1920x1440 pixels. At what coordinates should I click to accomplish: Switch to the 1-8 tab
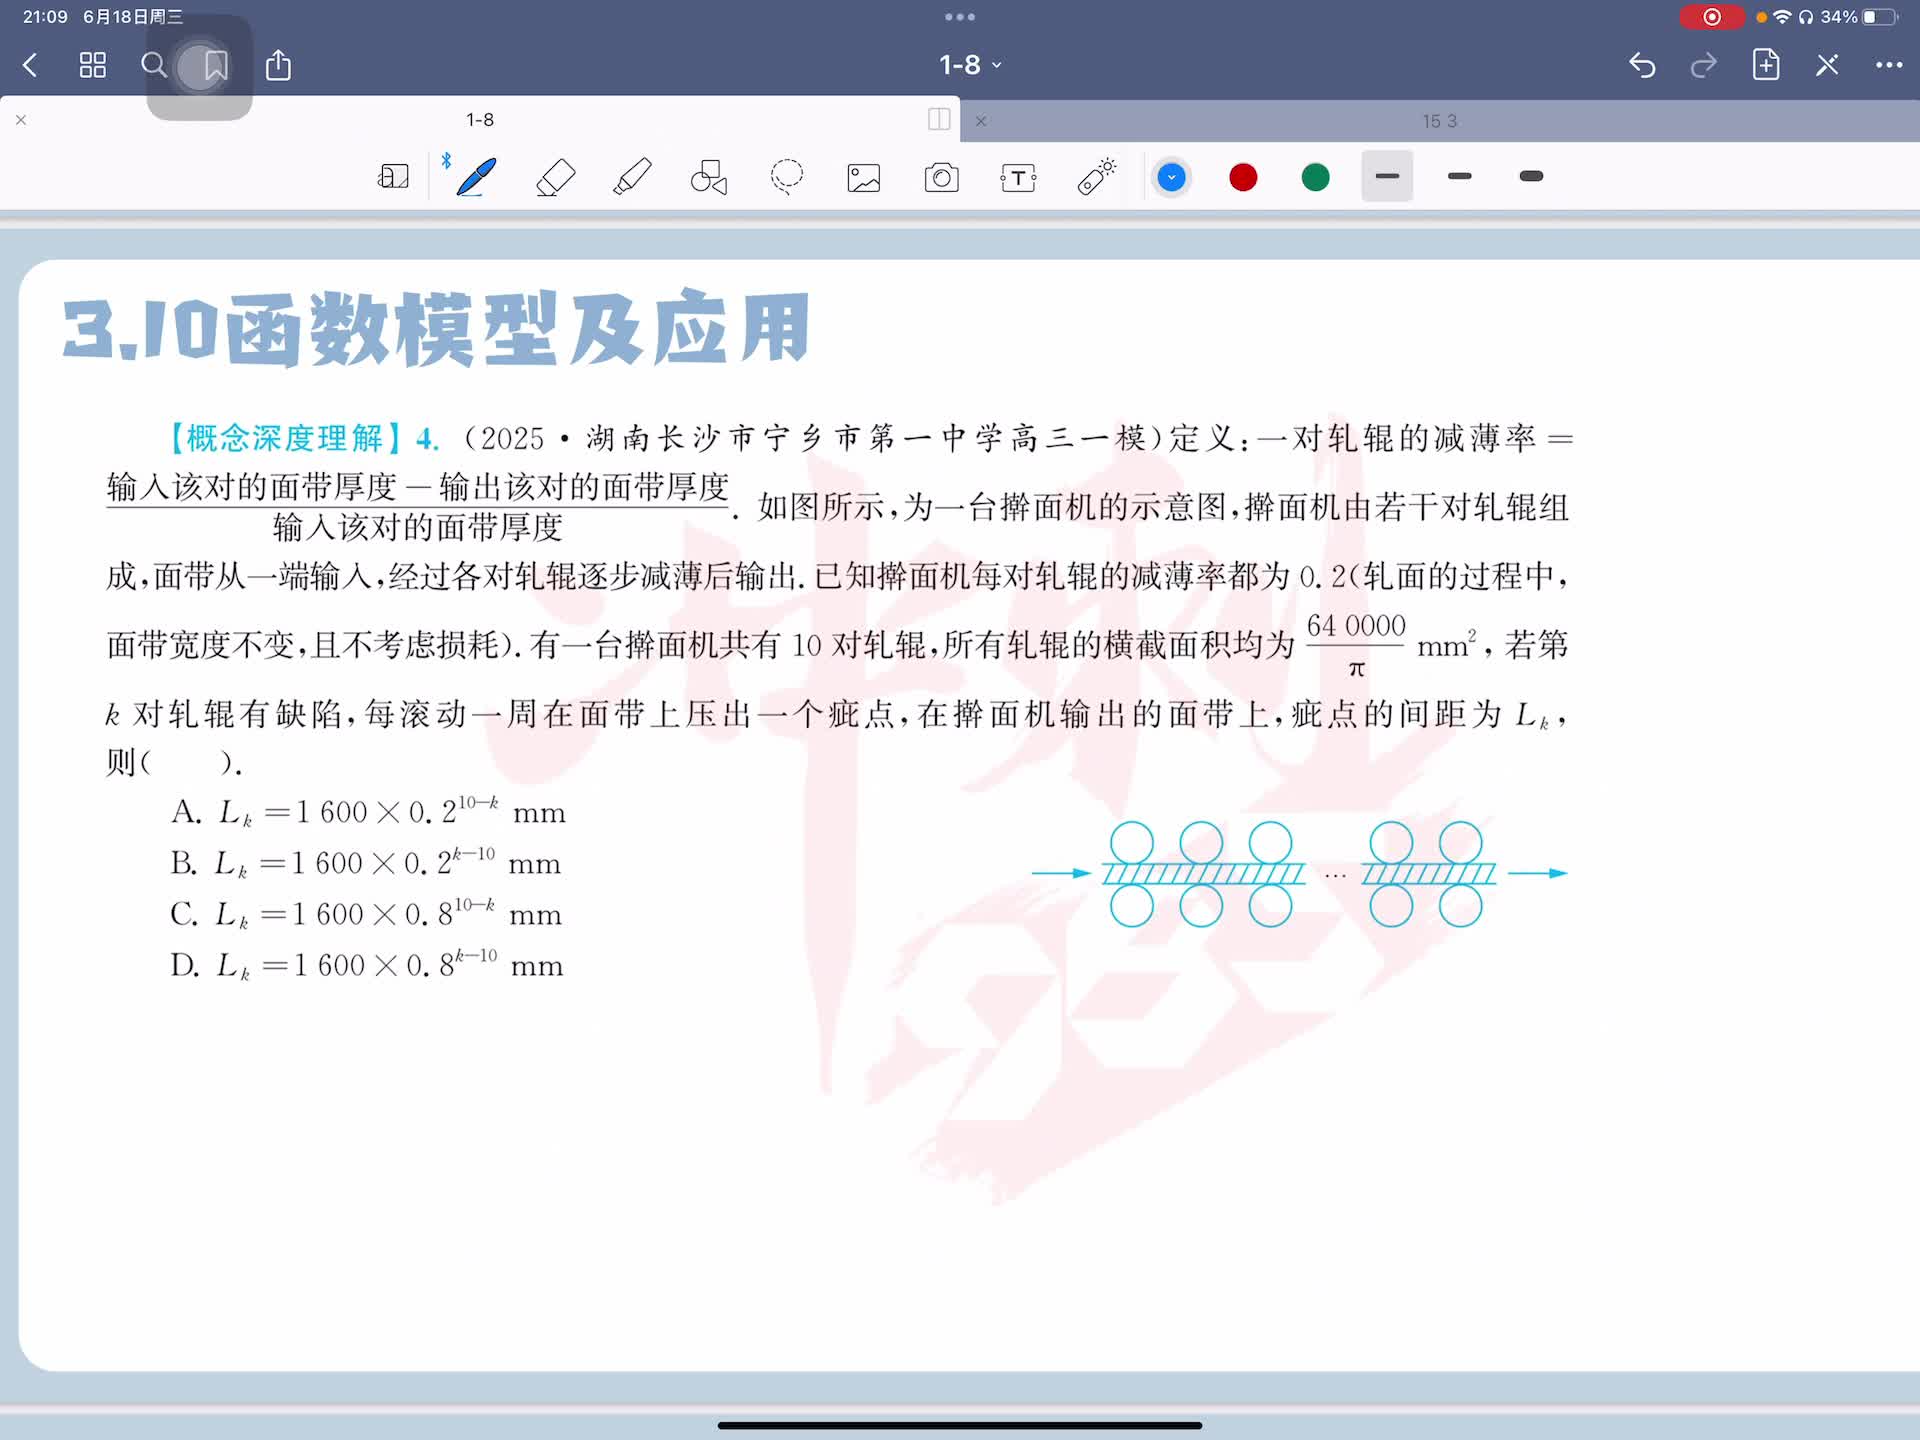(x=479, y=120)
